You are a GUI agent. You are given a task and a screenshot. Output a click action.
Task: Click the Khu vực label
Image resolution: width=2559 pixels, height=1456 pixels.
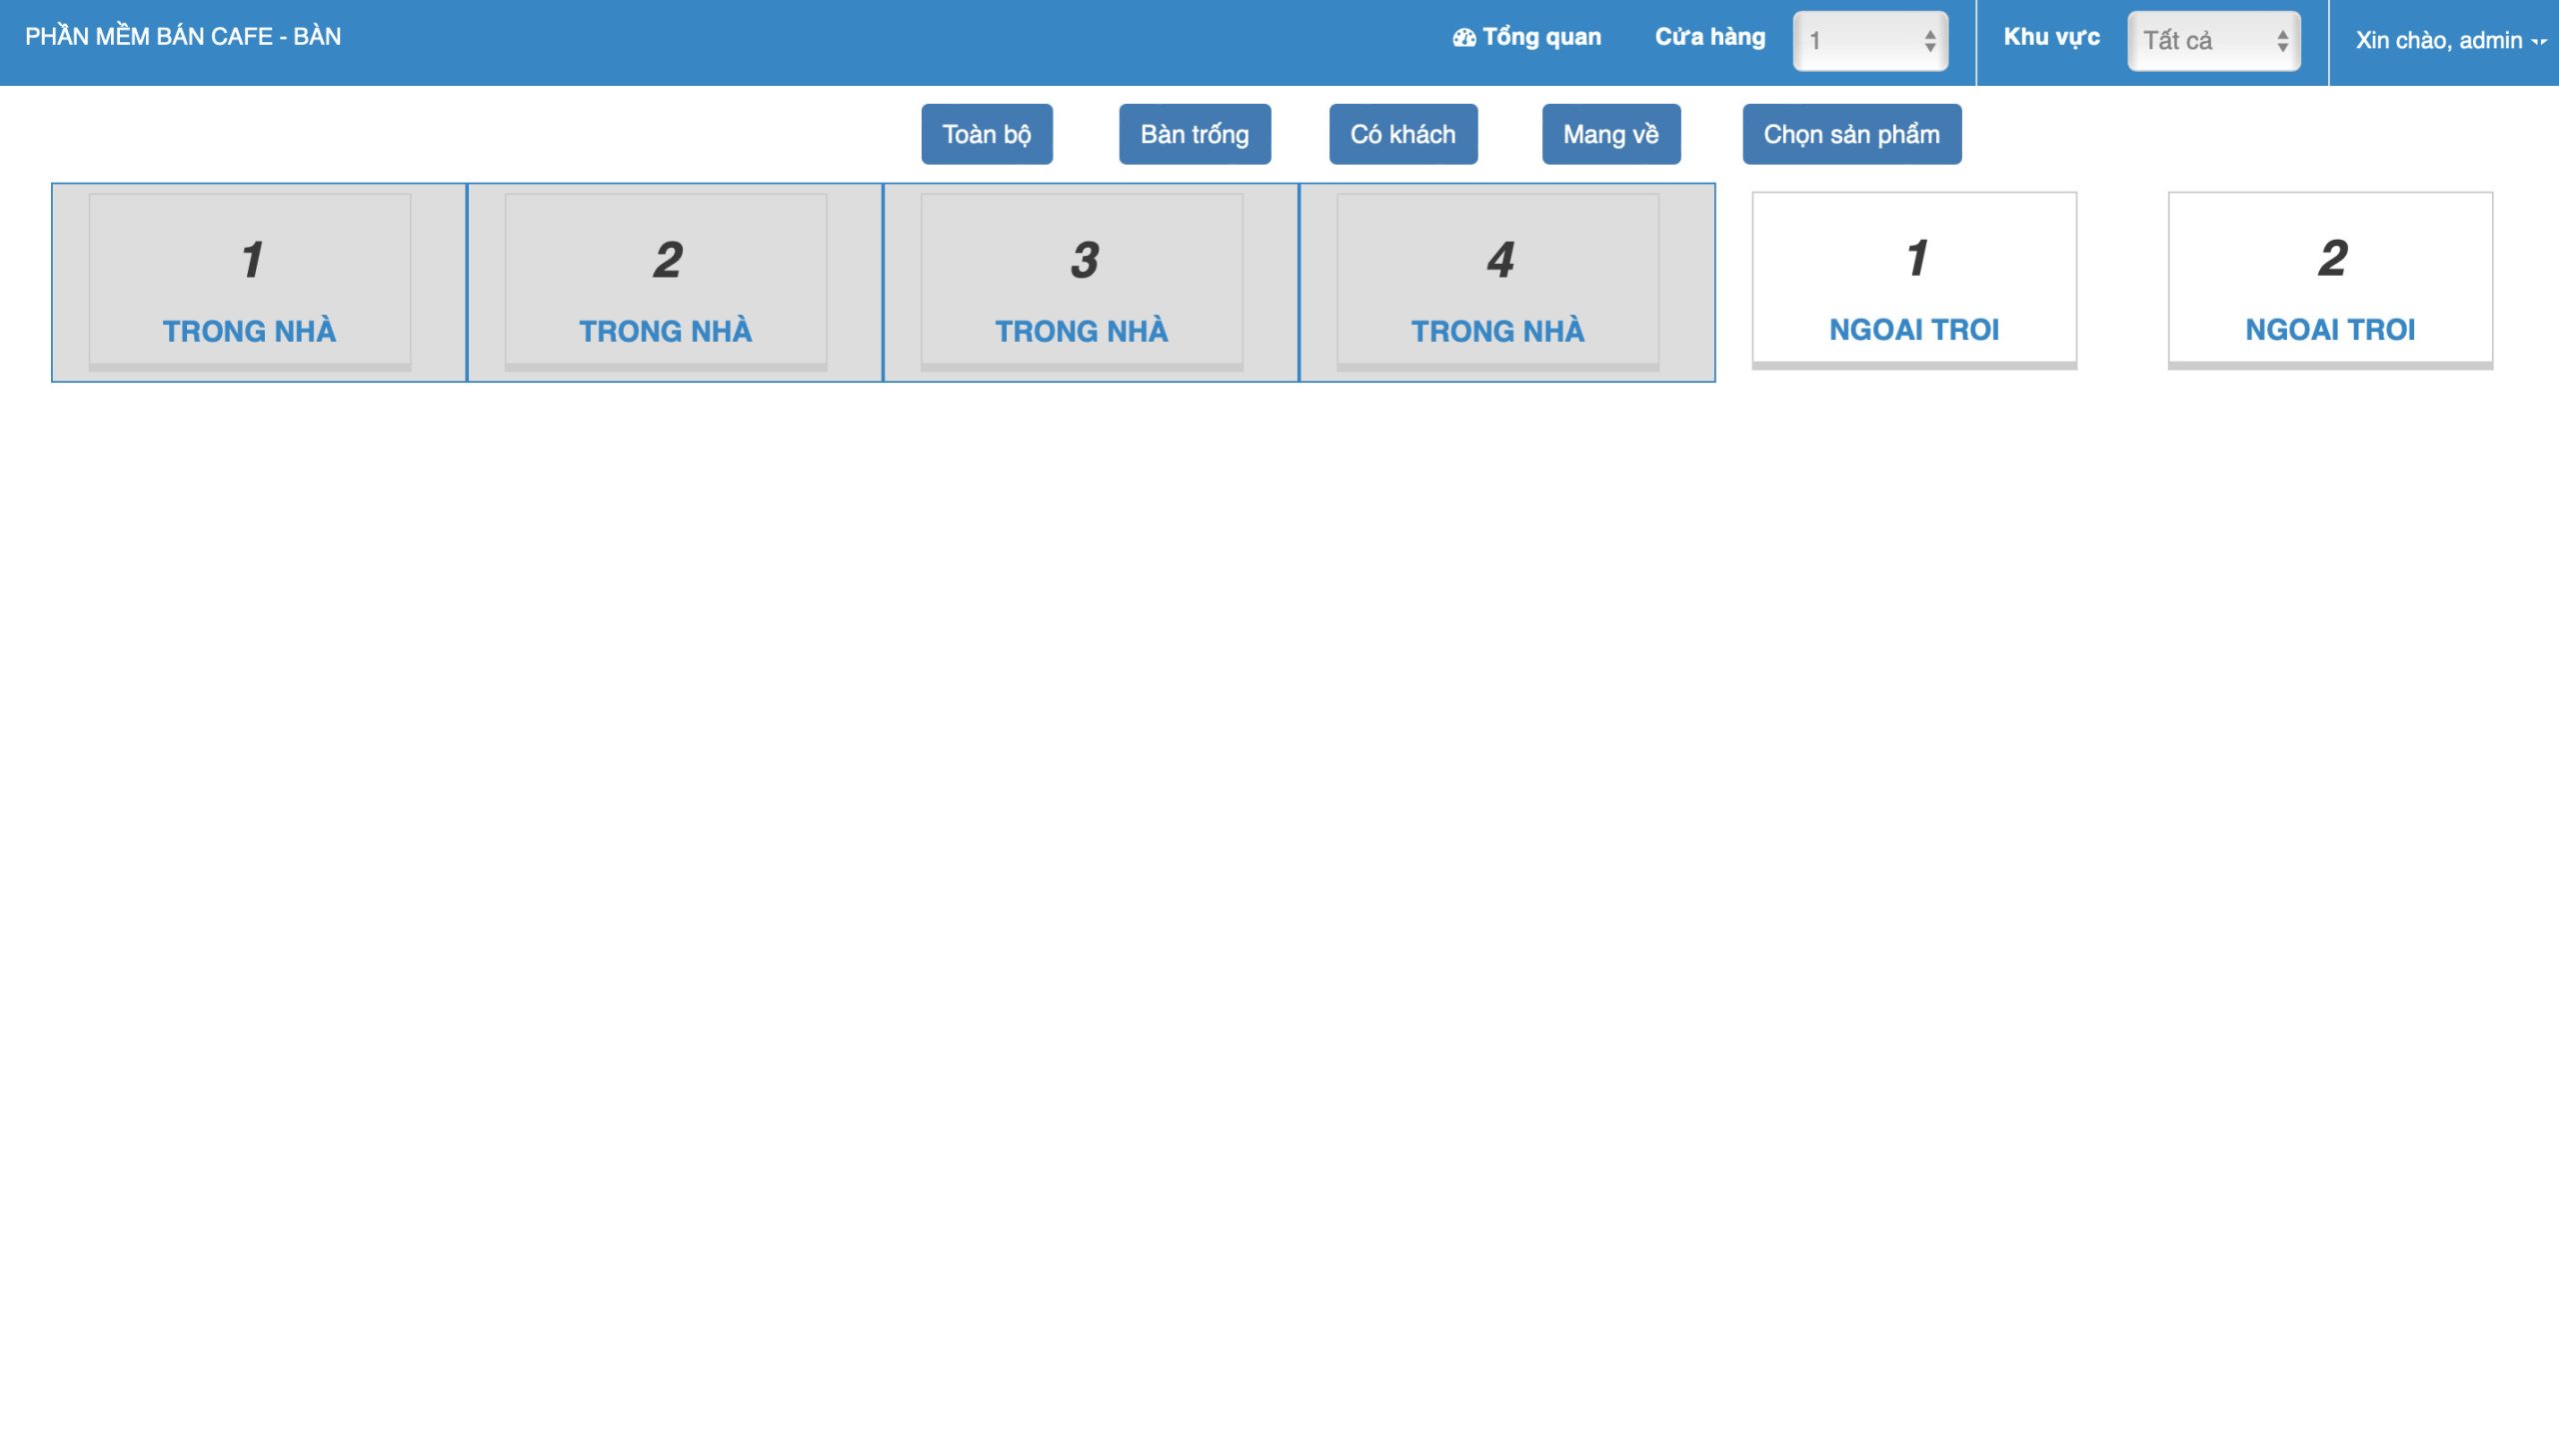coord(2051,37)
